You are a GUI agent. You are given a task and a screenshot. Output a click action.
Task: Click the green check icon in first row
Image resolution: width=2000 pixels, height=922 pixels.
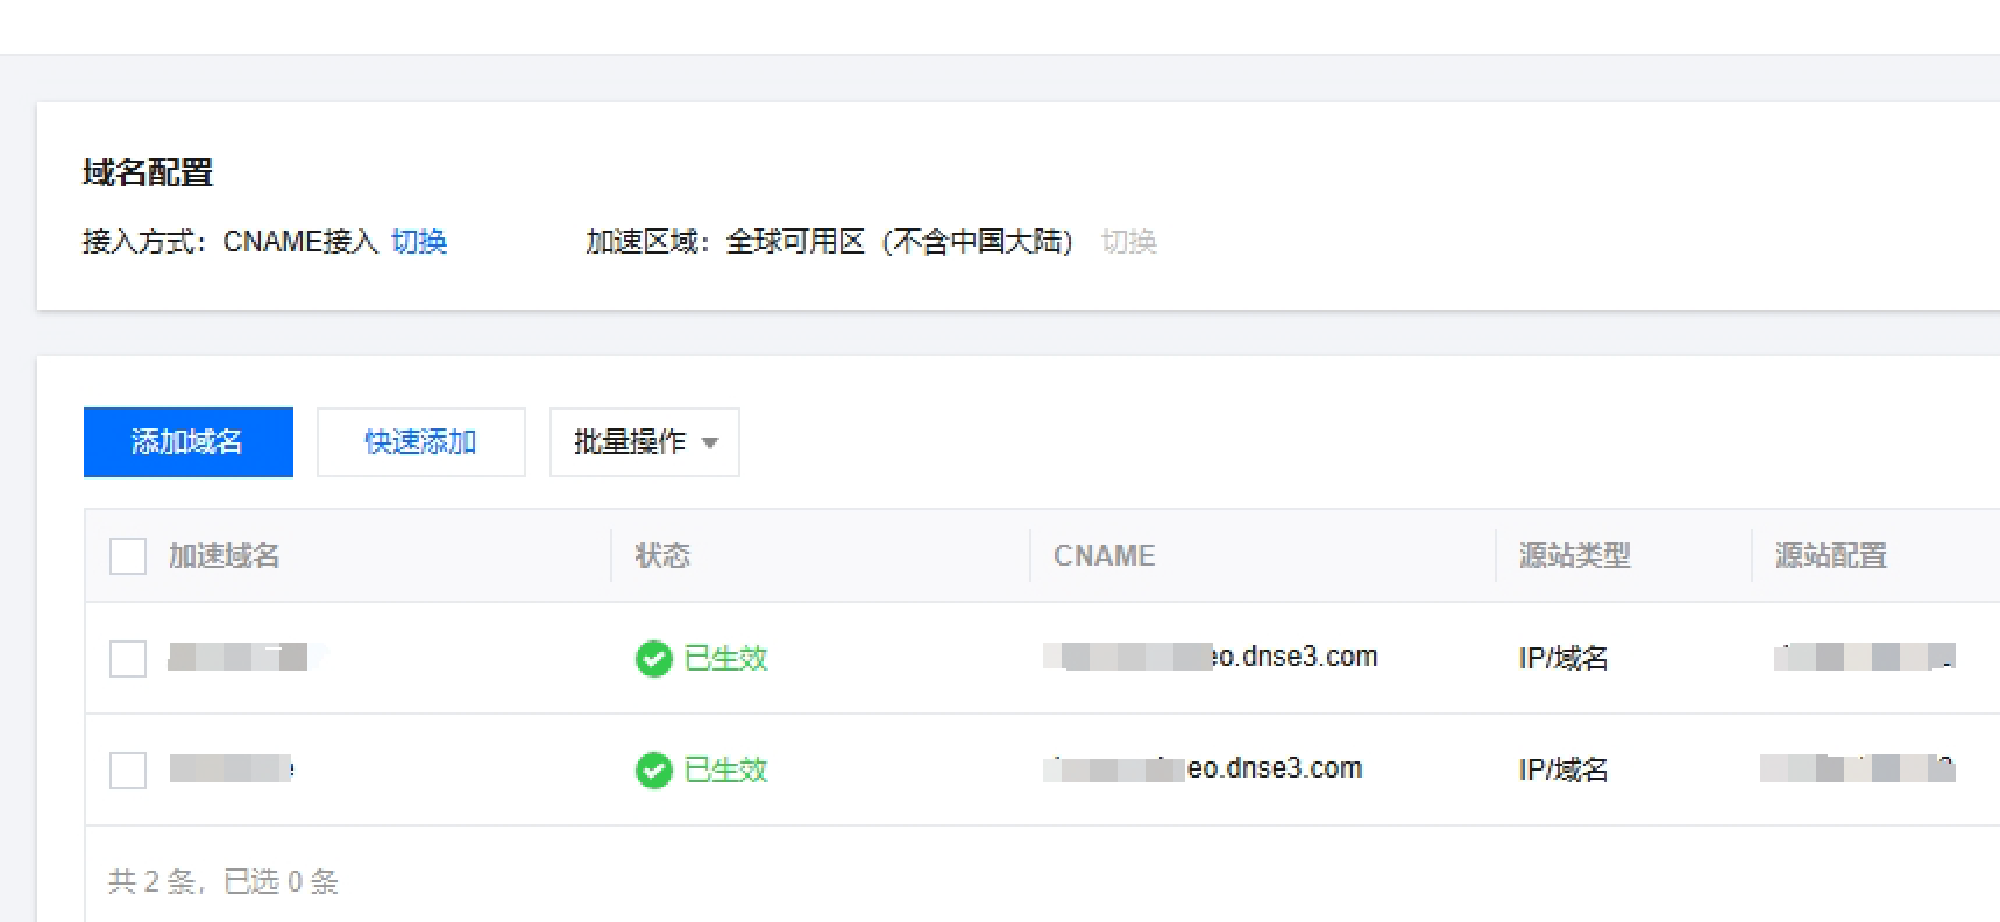click(654, 659)
